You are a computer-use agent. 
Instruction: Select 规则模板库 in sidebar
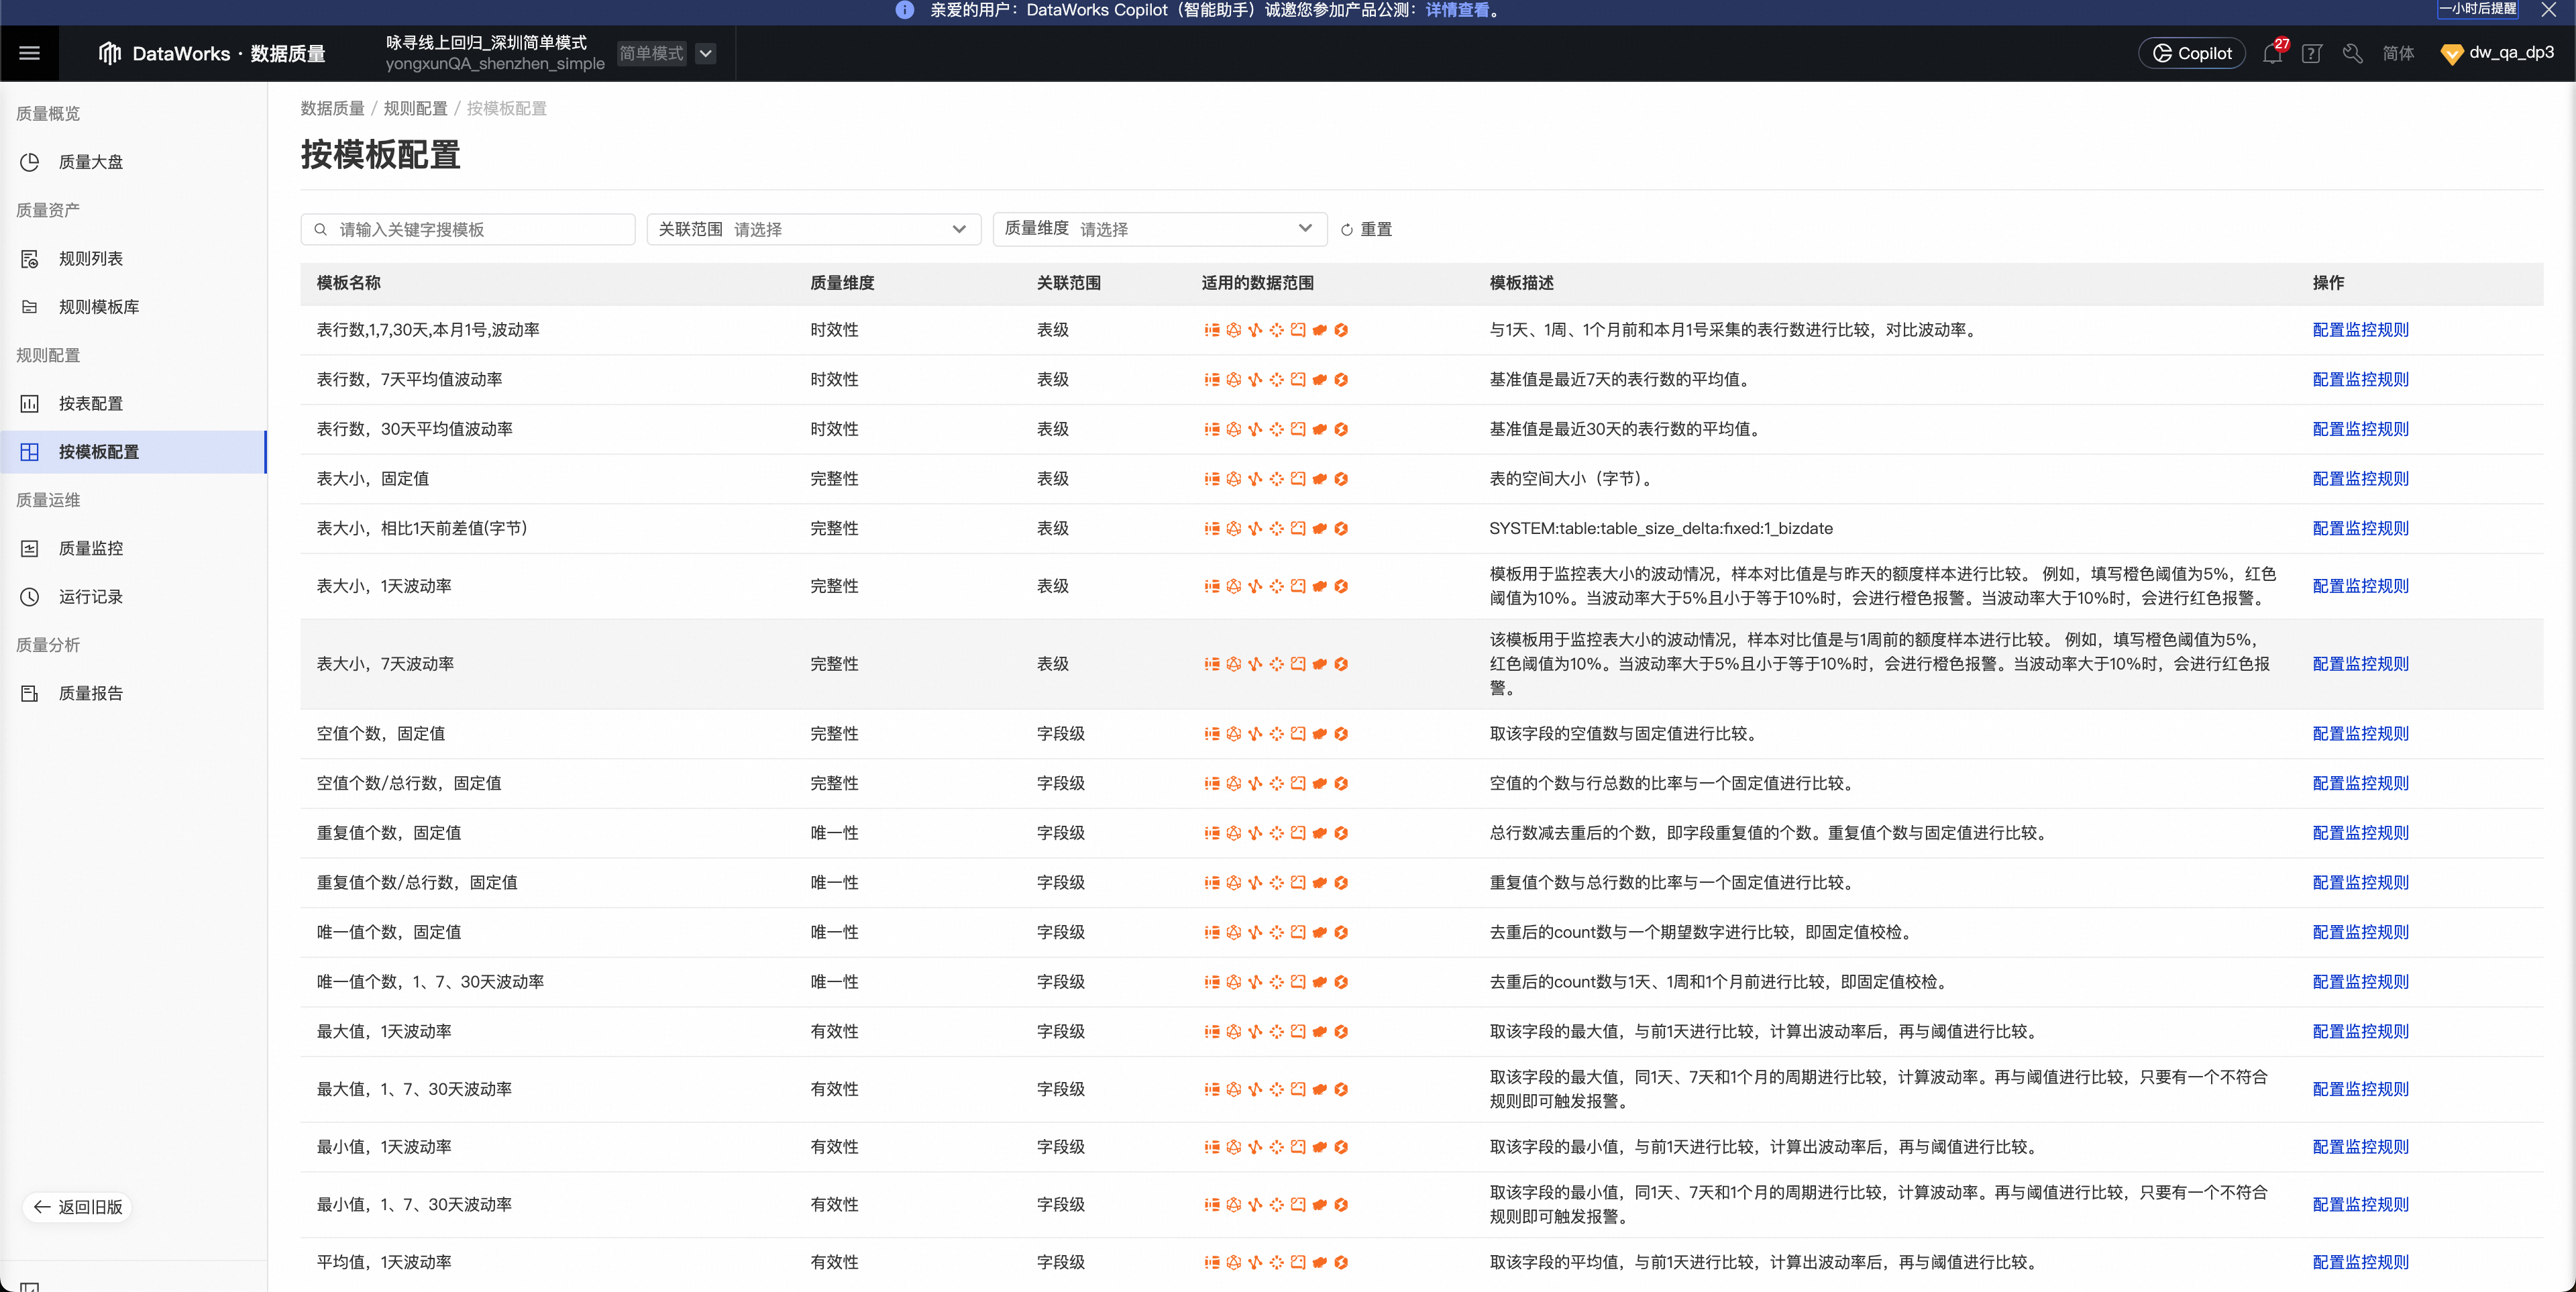[98, 307]
